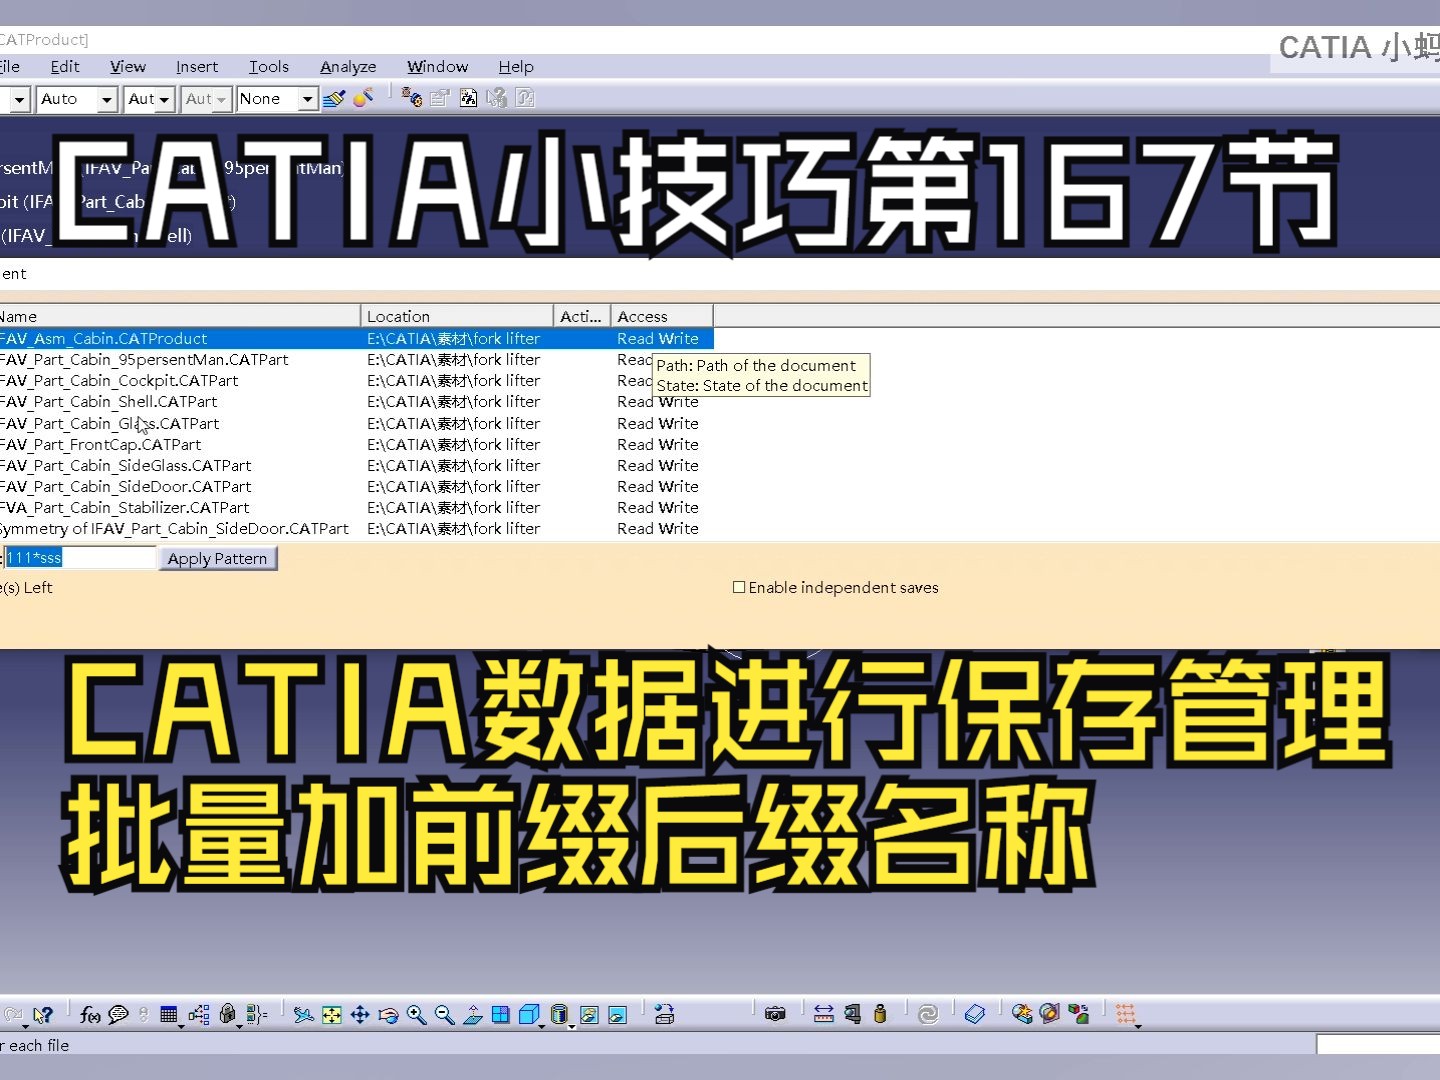The image size is (1440, 1080).
Task: Click the Fly Mode airplane icon
Action: click(304, 1015)
